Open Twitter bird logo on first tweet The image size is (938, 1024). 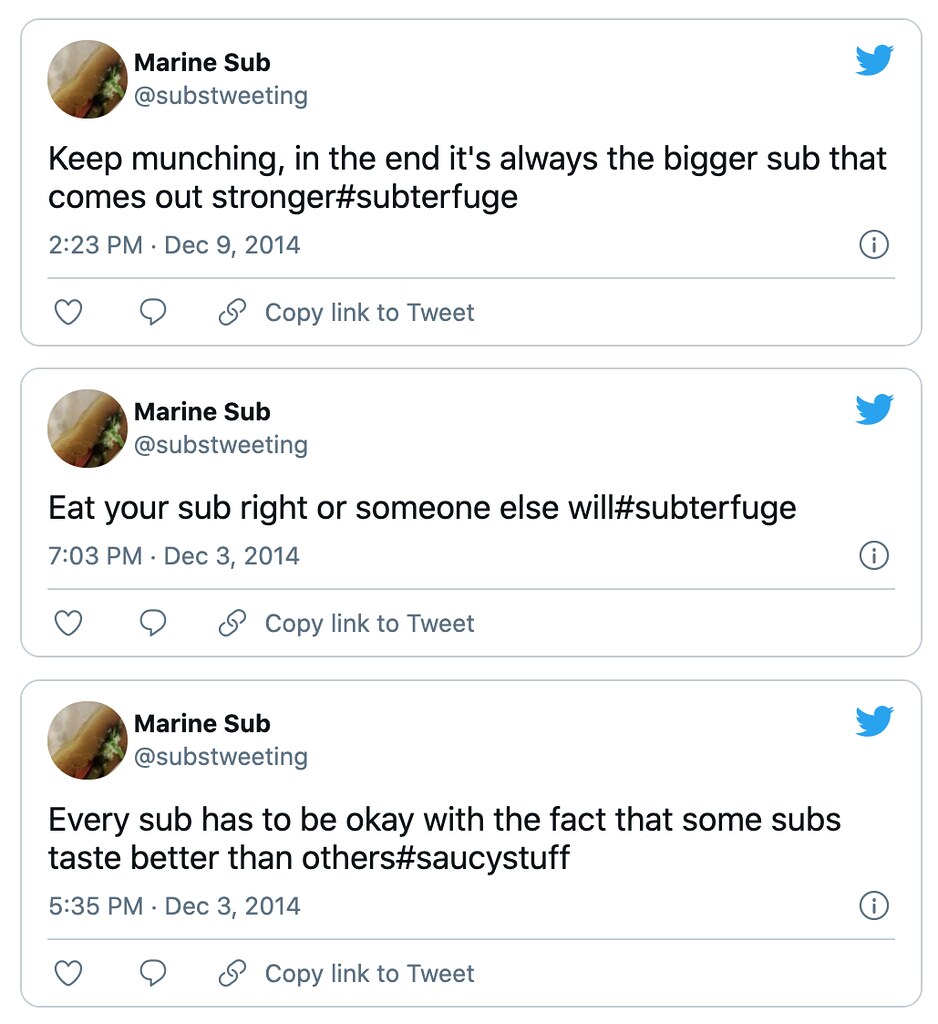pyautogui.click(x=875, y=60)
